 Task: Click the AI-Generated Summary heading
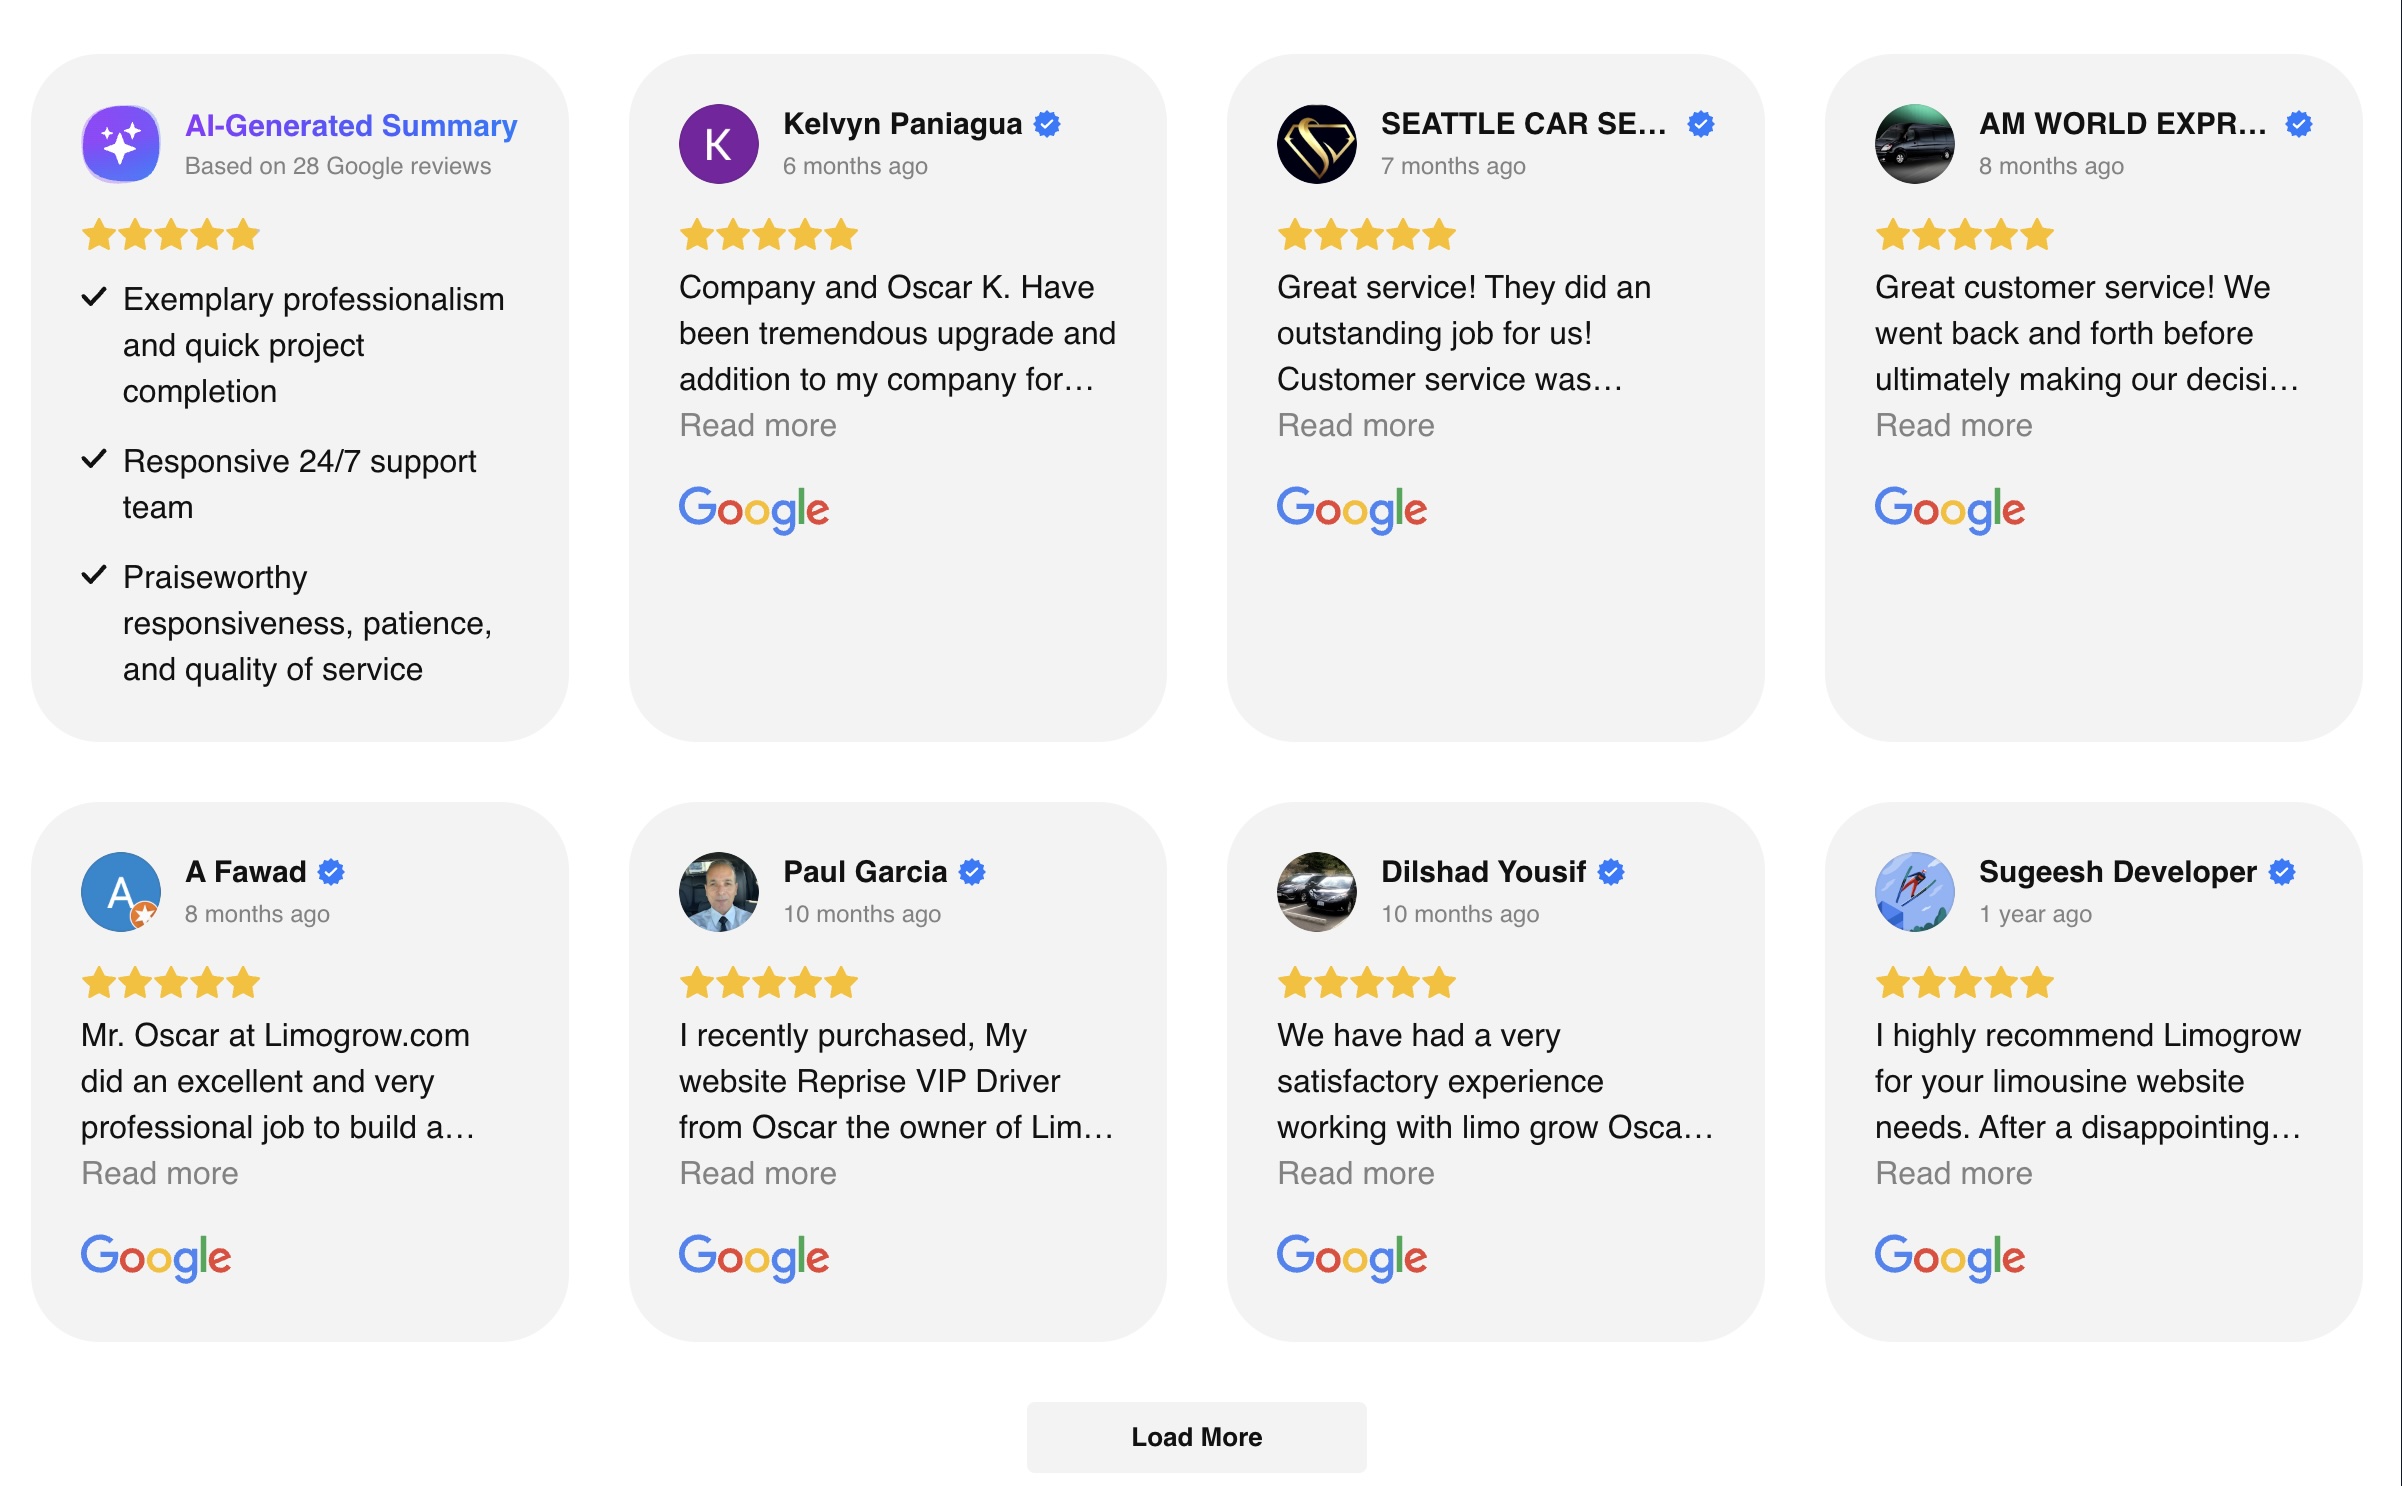coord(351,126)
